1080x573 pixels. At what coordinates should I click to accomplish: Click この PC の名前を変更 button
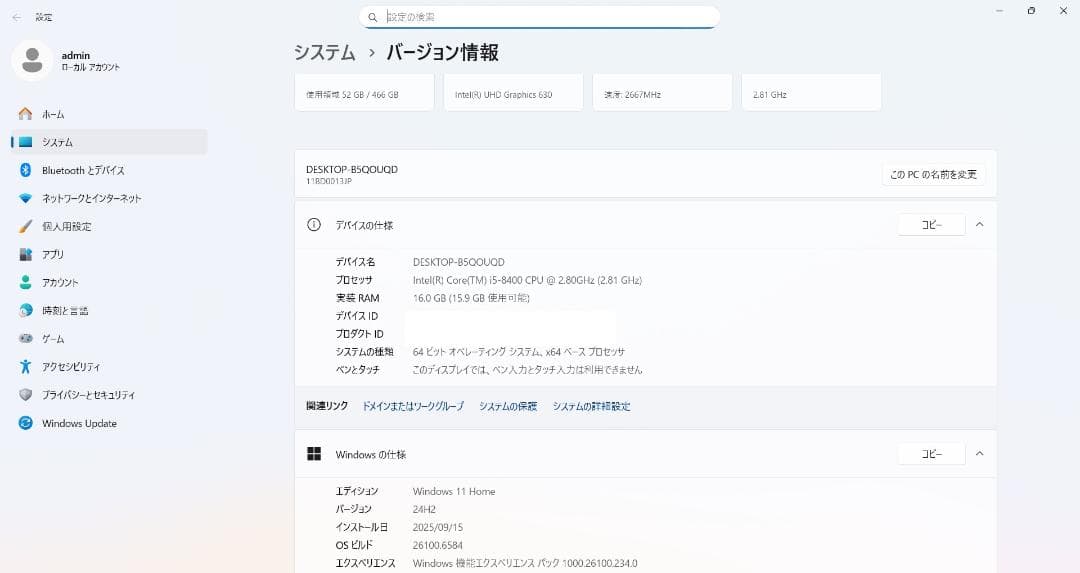coord(933,174)
